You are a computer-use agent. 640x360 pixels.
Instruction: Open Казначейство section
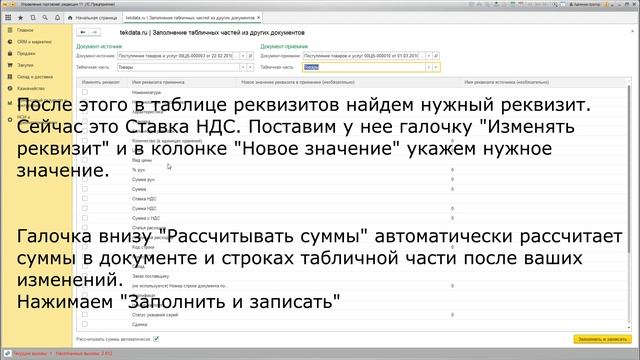click(x=31, y=88)
